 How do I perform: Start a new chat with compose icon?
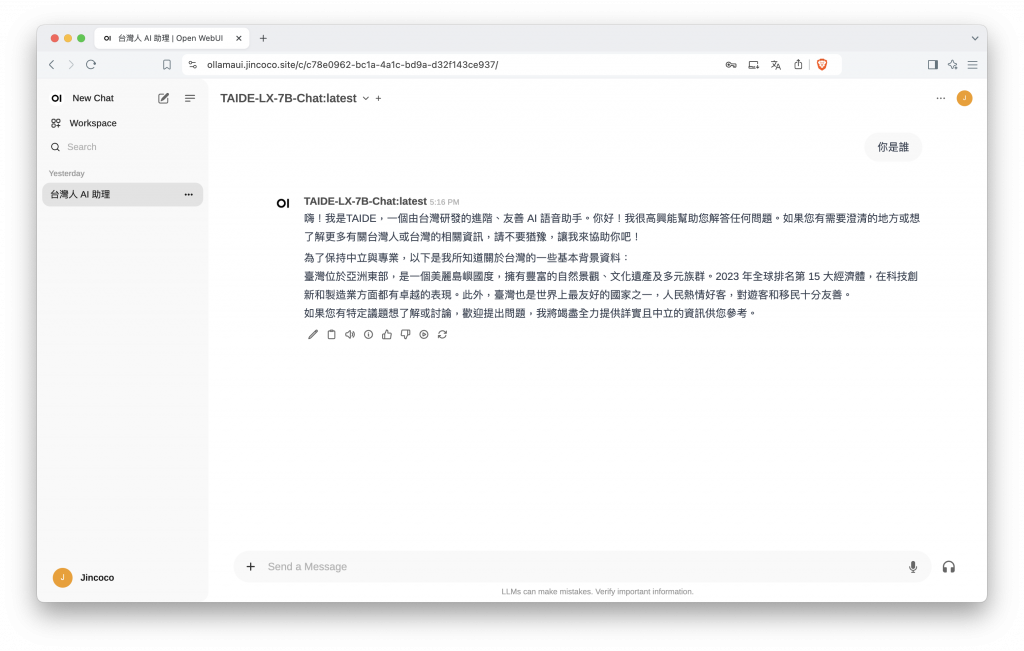point(163,98)
